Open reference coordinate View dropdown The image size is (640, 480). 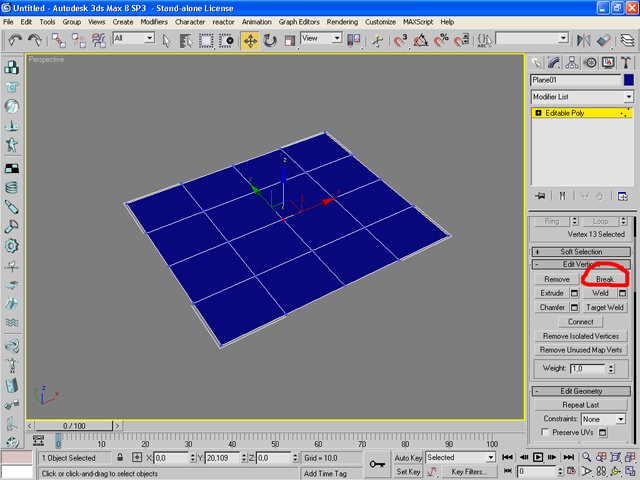coord(321,38)
